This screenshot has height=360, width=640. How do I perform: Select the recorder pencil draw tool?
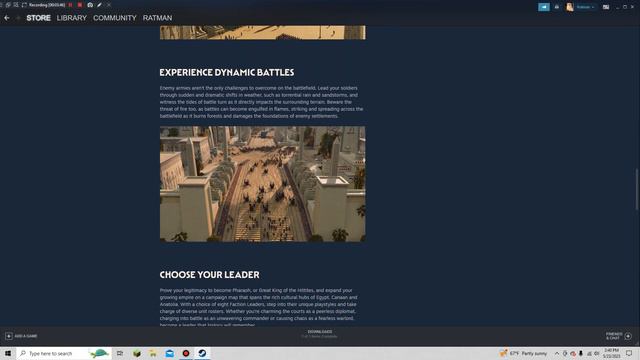tap(99, 5)
